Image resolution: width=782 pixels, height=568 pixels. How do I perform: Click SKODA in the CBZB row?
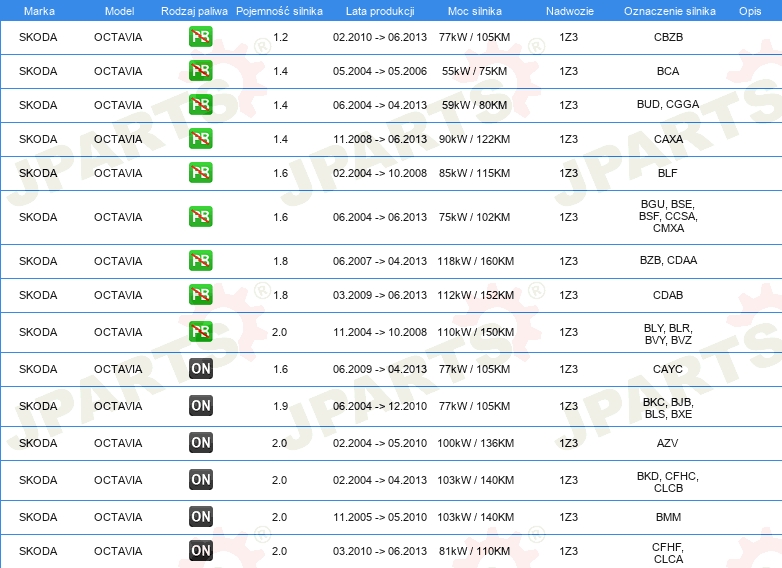tap(38, 37)
